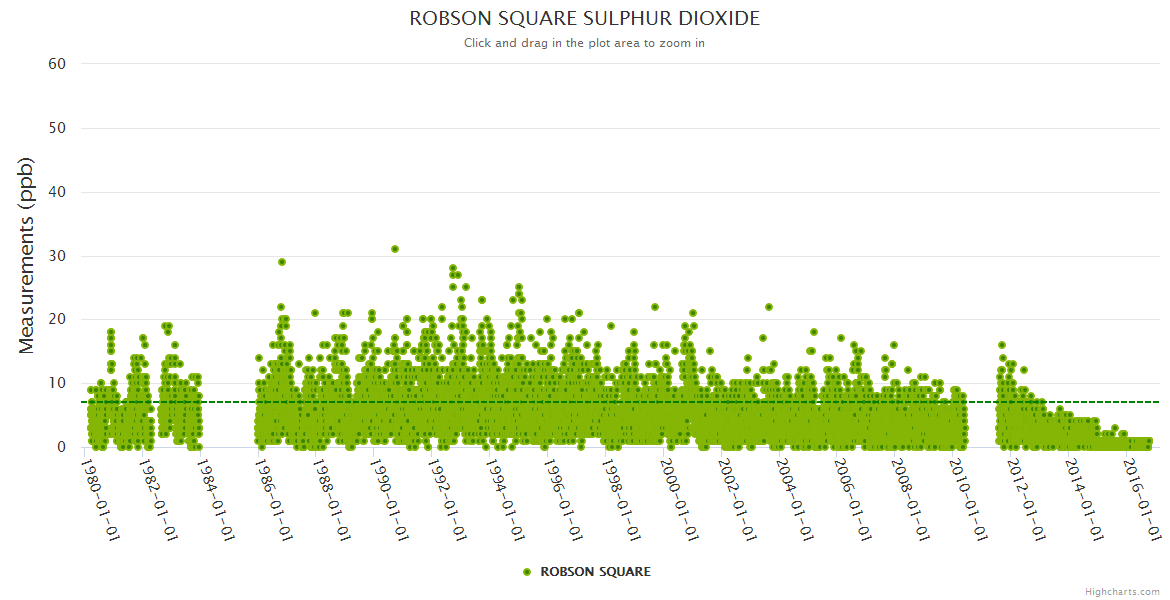Click the 30 label on y-axis
The height and width of the screenshot is (600, 1170).
coord(57,256)
